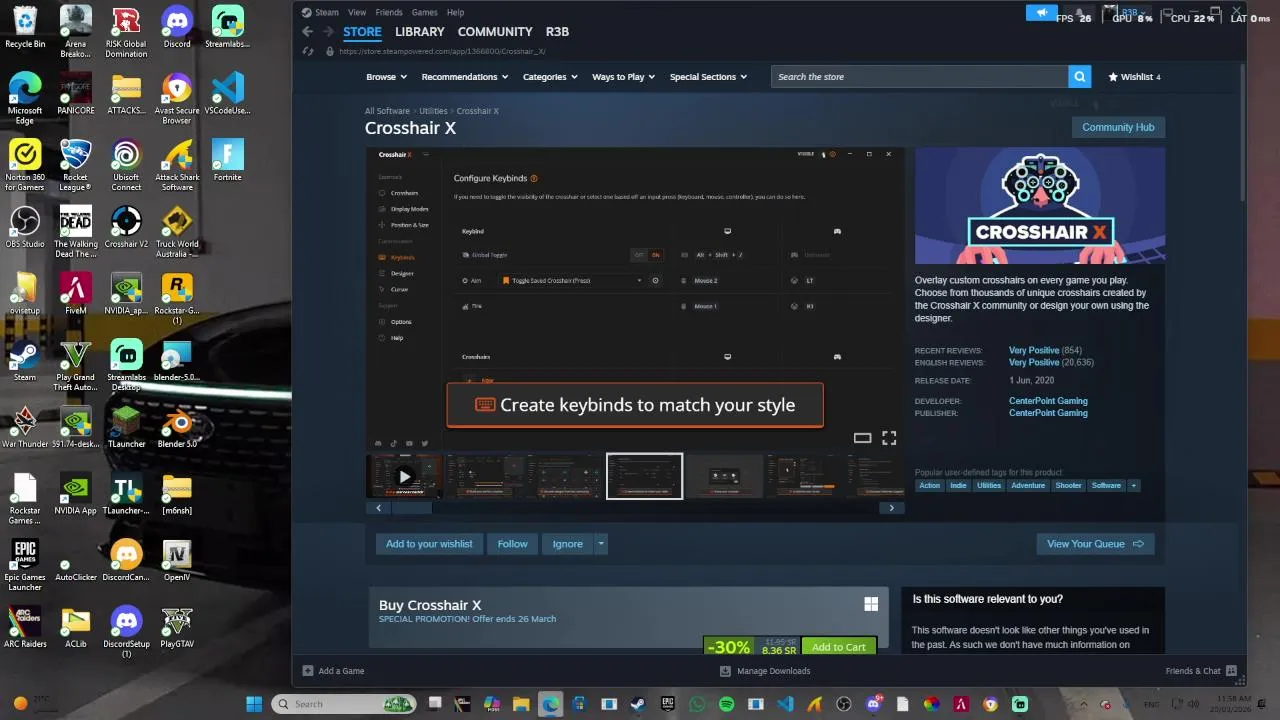Expand the Browse store menu

click(386, 77)
